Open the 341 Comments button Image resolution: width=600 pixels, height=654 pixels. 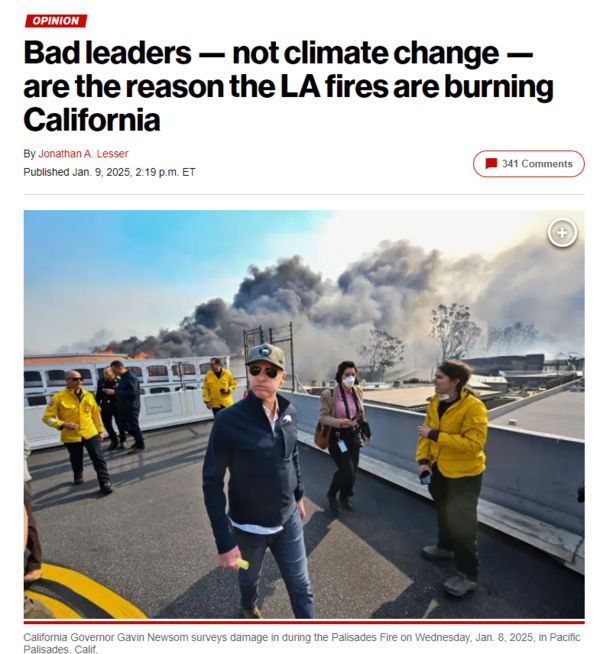click(x=528, y=164)
